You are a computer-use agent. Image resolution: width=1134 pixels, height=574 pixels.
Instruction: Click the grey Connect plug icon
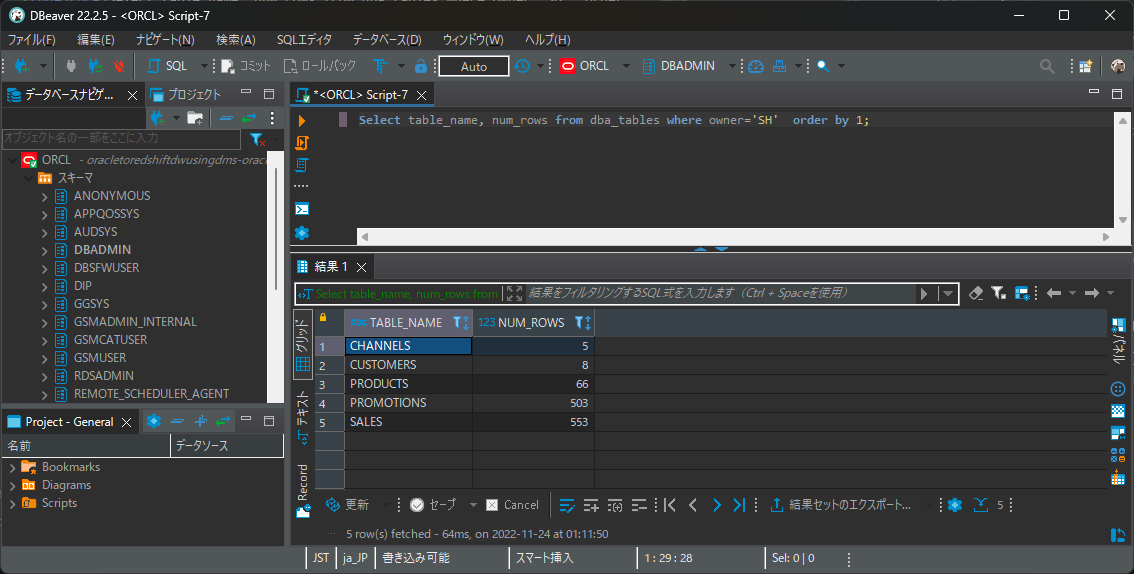(71, 66)
